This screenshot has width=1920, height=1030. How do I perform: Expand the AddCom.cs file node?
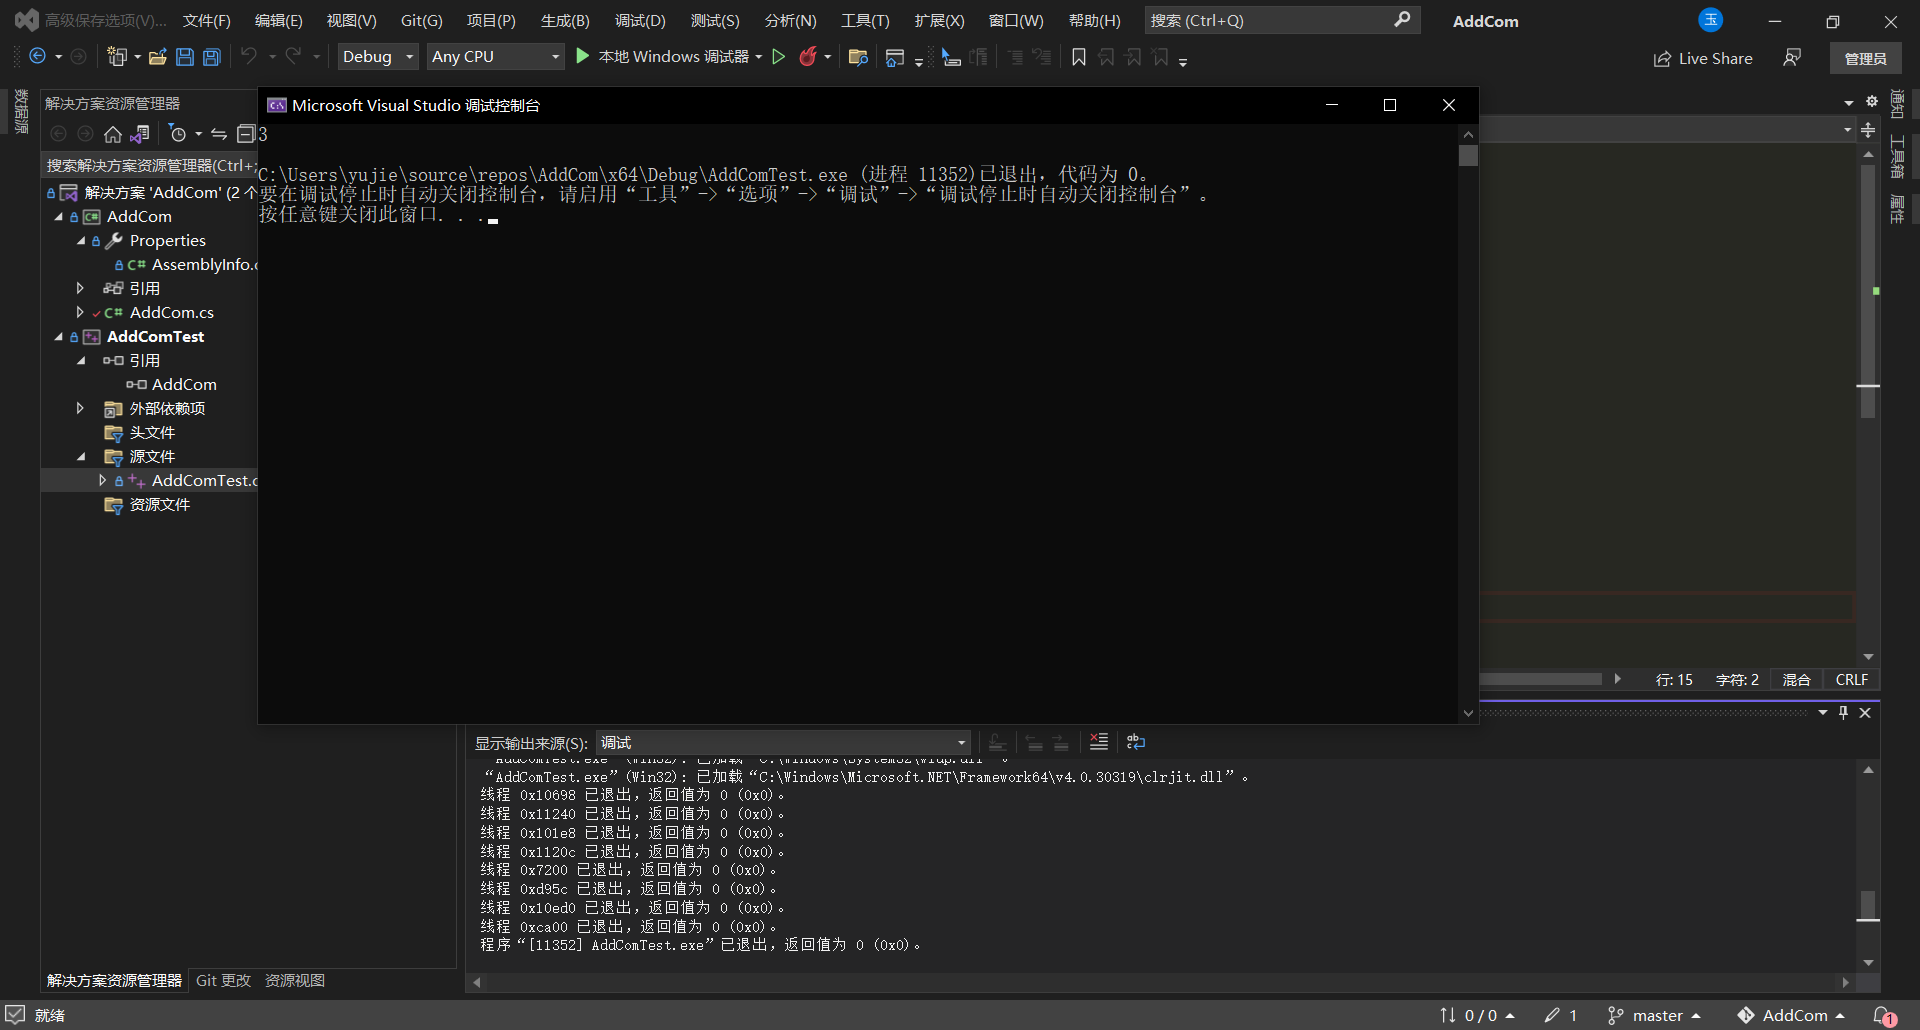[x=81, y=313]
